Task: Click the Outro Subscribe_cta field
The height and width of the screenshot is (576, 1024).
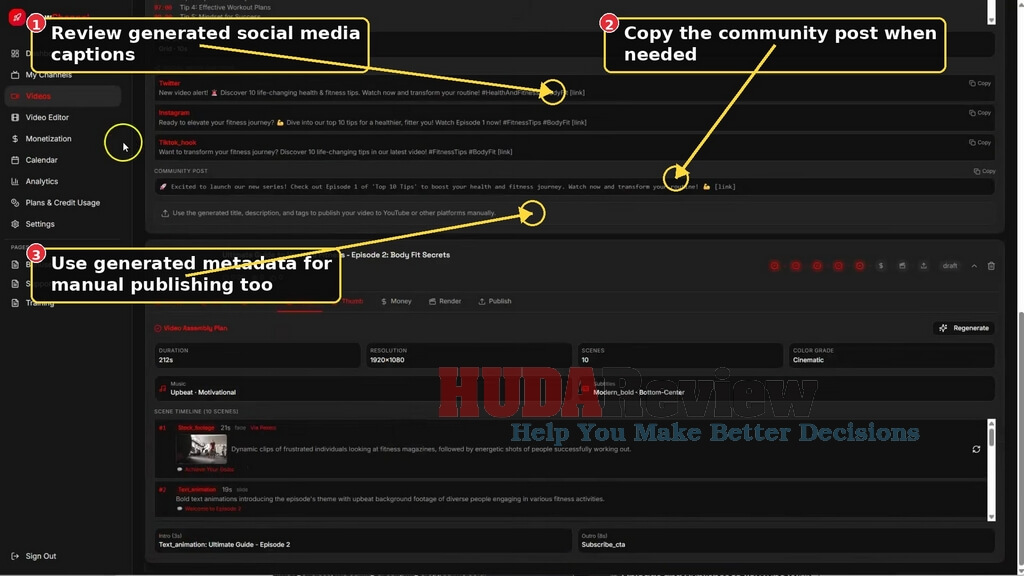Action: pos(786,541)
